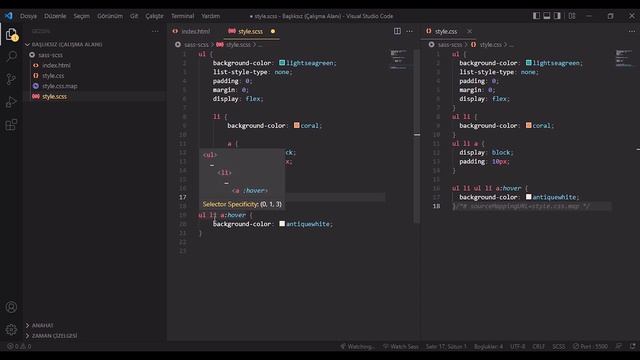
Task: Change CRLF end of line sequence
Action: (x=538, y=347)
